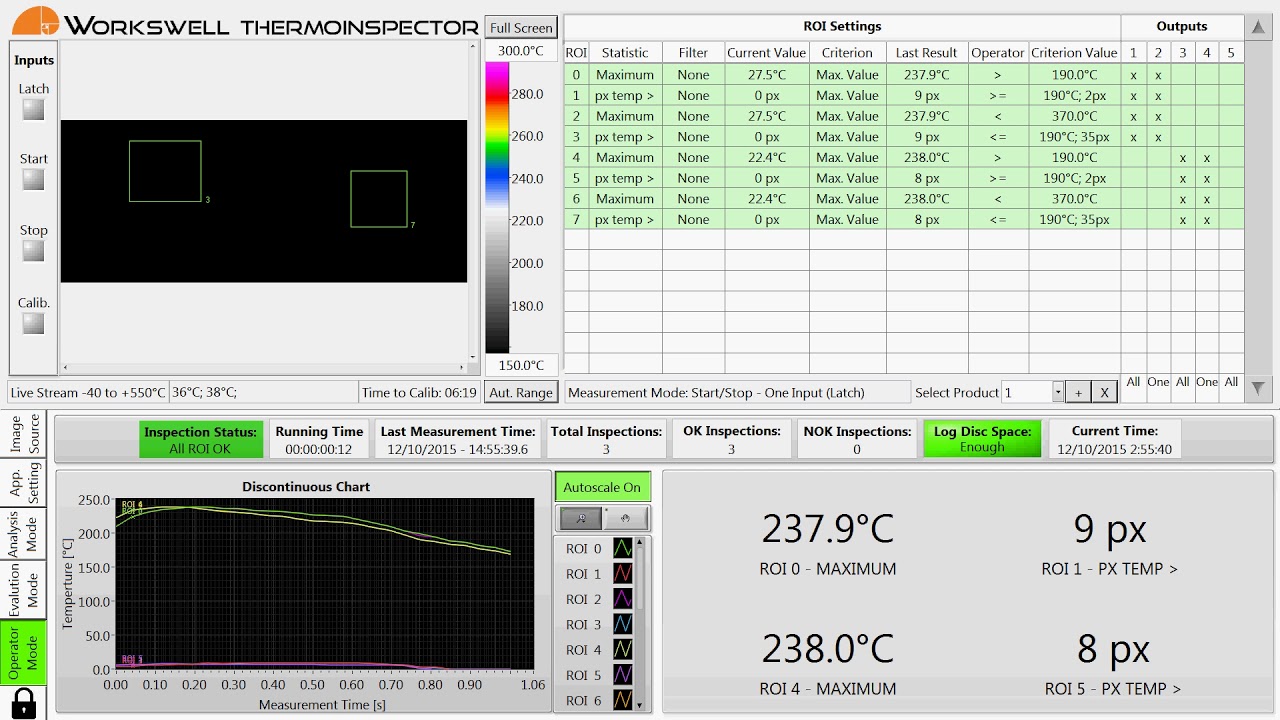1280x720 pixels.
Task: Click Live Stream -40 to +550°C status
Action: pos(88,392)
